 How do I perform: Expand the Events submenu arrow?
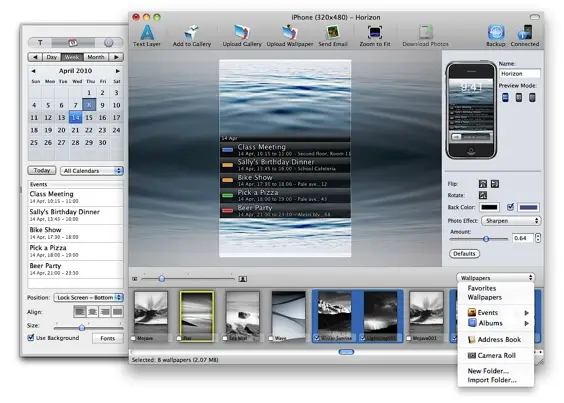[527, 313]
